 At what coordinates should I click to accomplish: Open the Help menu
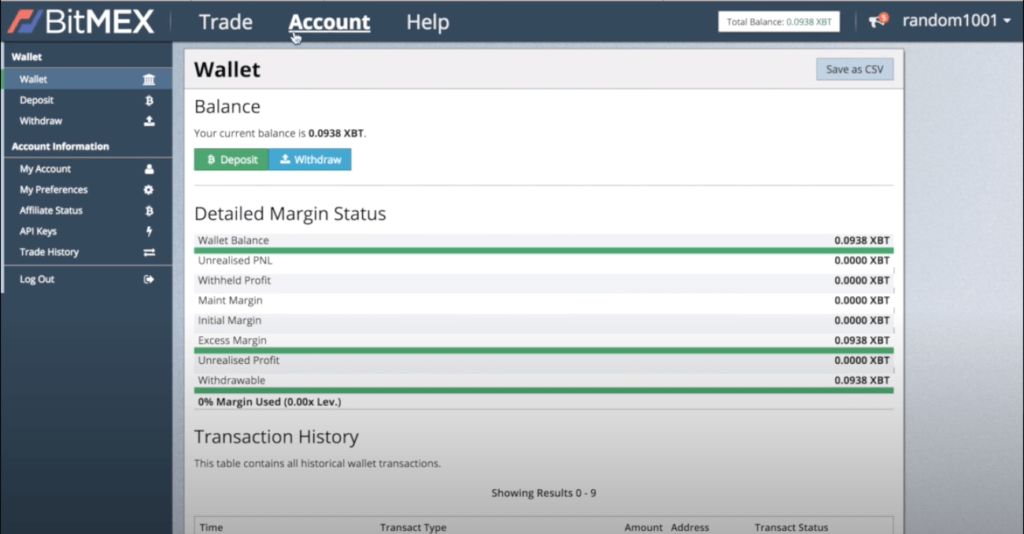coord(428,22)
